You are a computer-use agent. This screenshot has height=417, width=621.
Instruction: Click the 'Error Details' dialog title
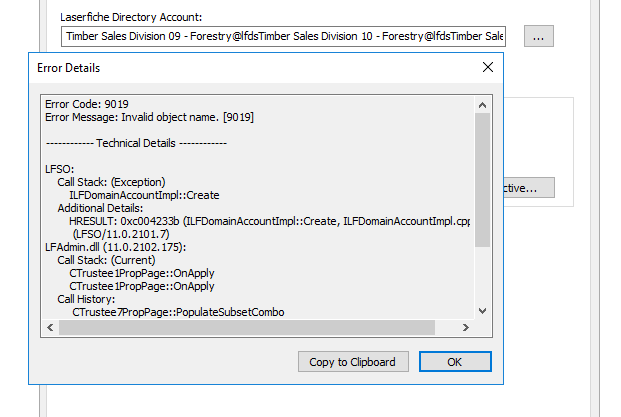point(69,68)
